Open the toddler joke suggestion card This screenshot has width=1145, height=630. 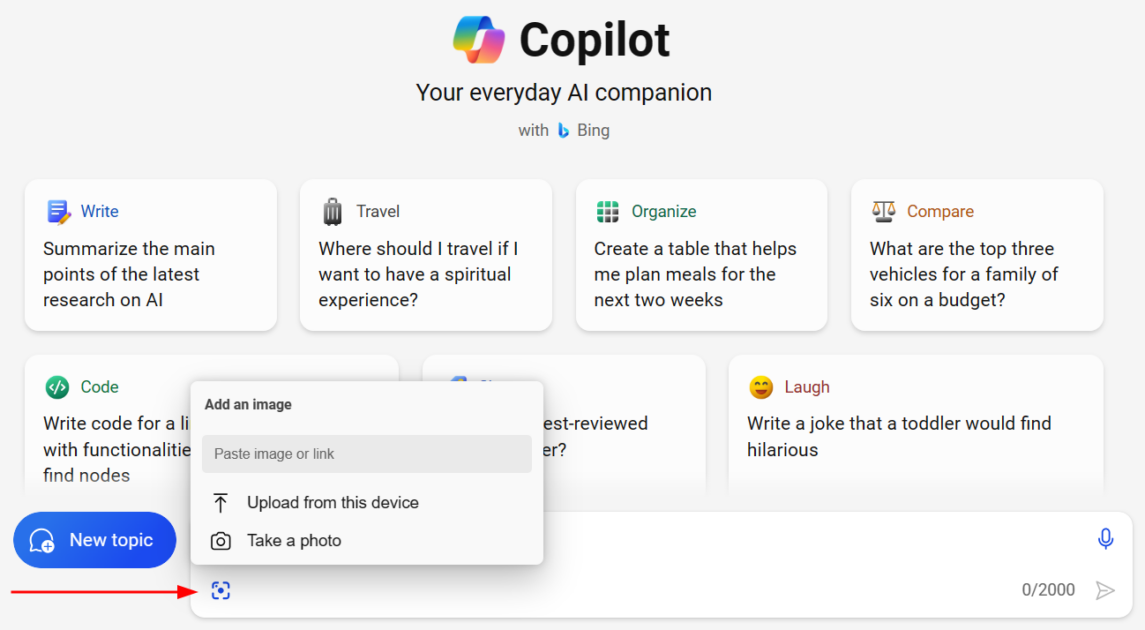coord(916,425)
